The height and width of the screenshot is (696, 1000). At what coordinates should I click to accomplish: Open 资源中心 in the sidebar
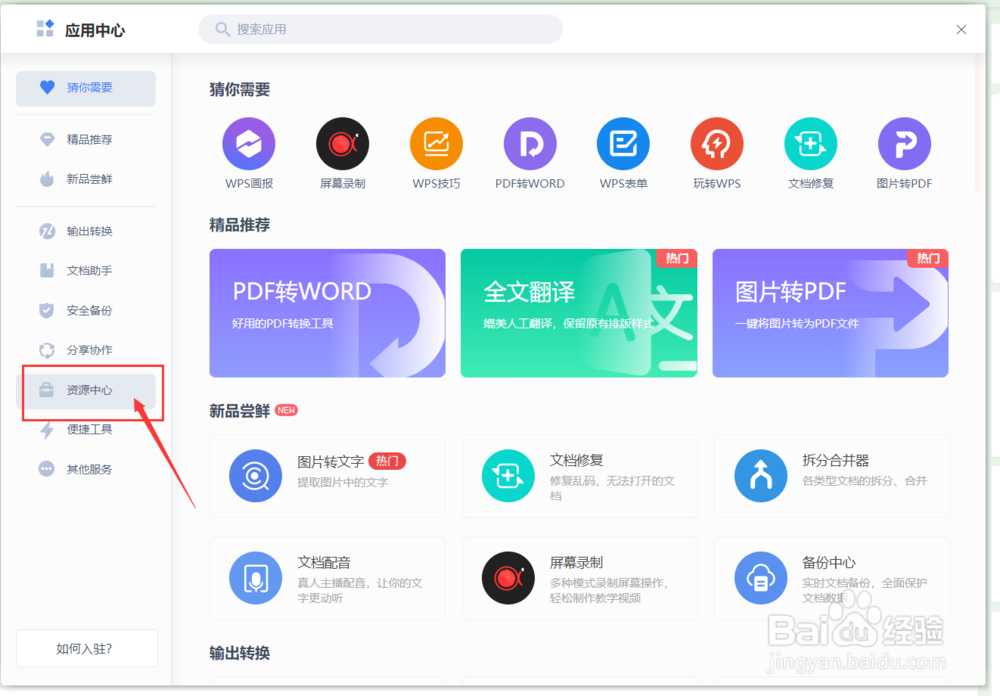click(x=85, y=390)
